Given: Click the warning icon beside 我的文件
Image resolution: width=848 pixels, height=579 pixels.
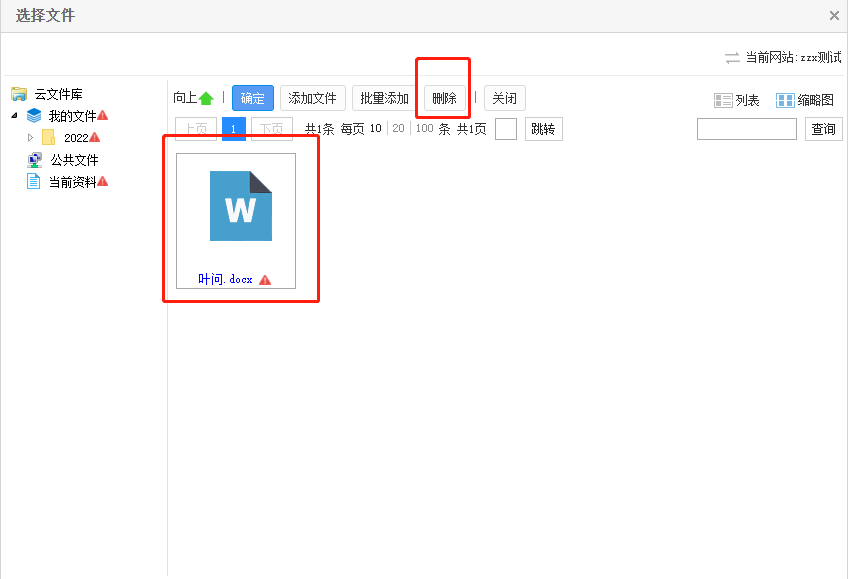Looking at the screenshot, I should [x=102, y=115].
